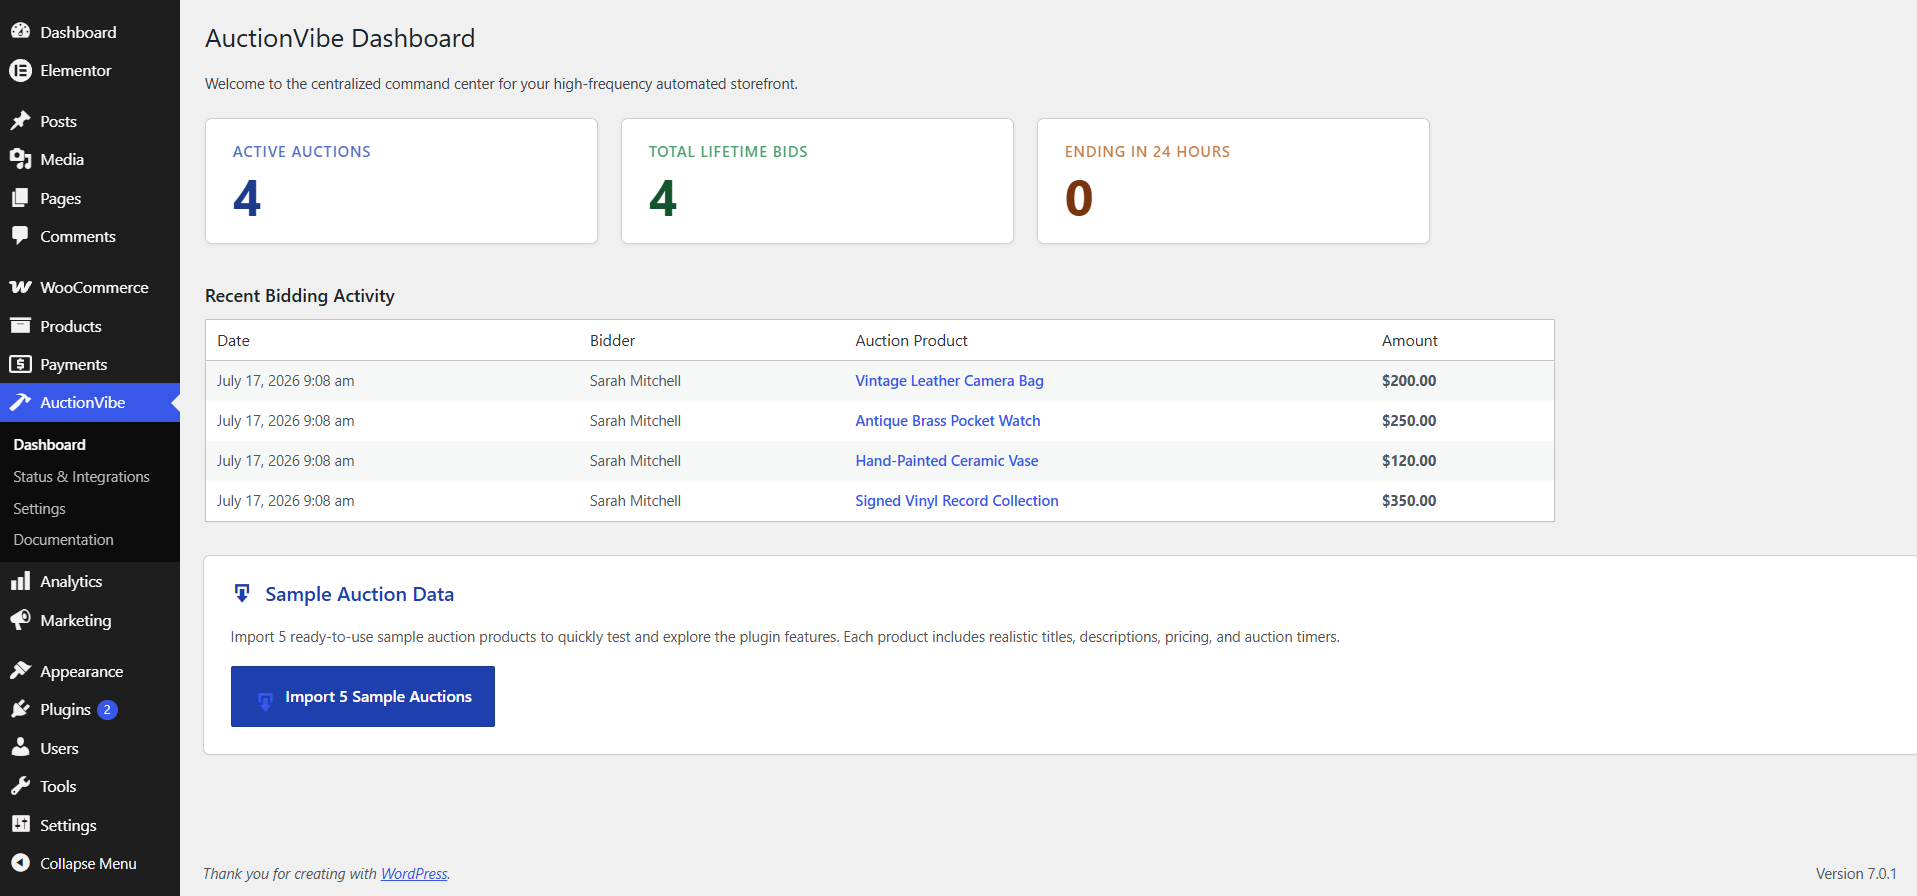Open the WooCommerce menu item
Image resolution: width=1917 pixels, height=896 pixels.
tap(94, 287)
